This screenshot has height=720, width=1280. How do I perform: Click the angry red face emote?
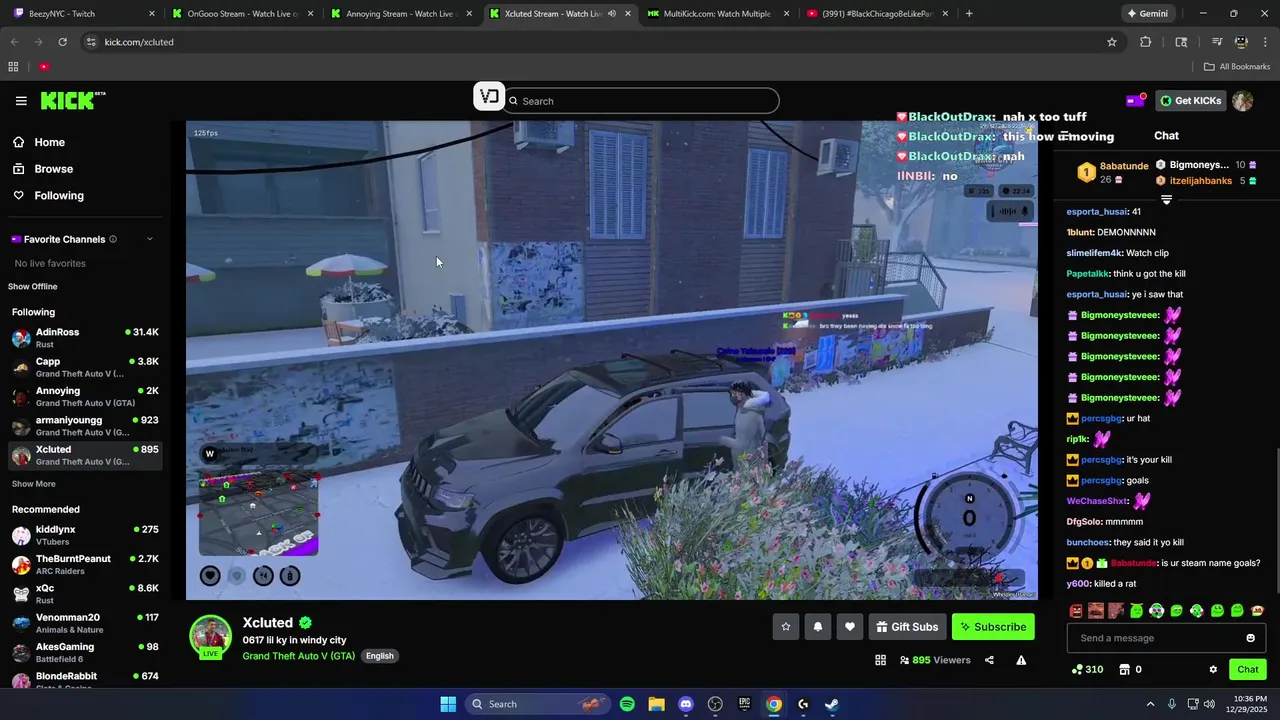pyautogui.click(x=1076, y=611)
